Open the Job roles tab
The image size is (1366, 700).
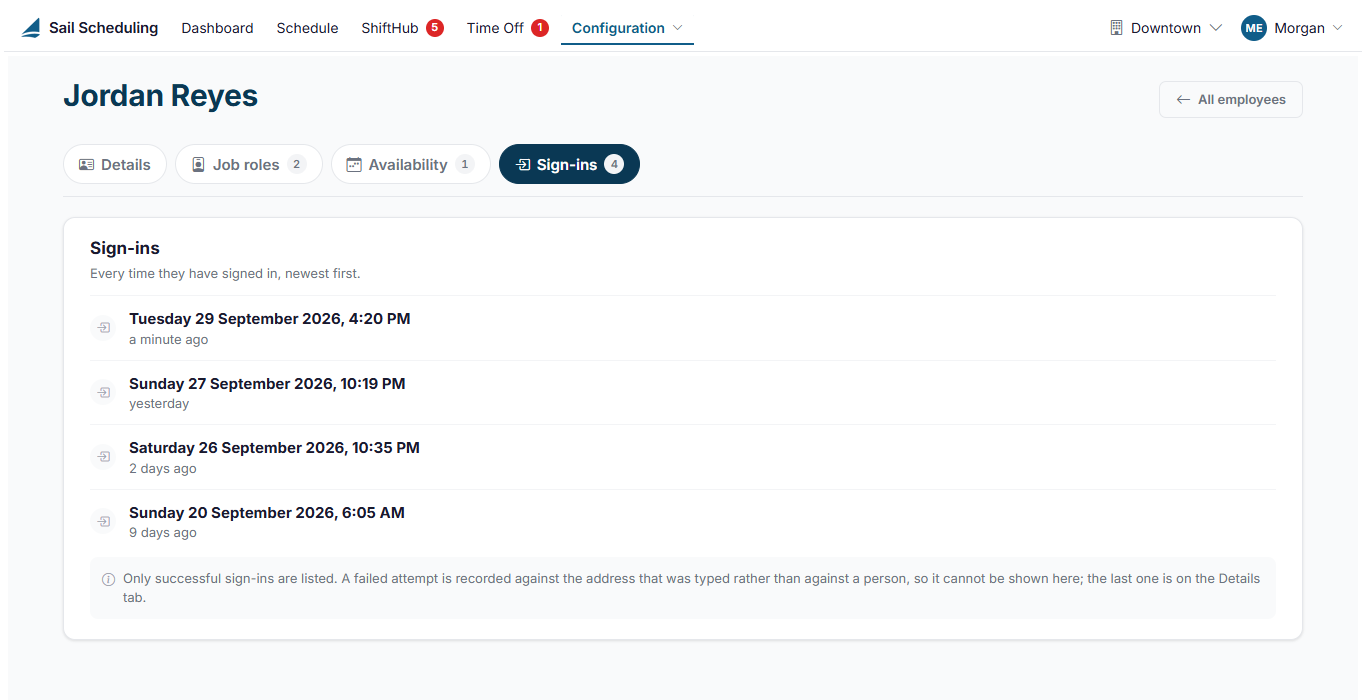click(249, 165)
